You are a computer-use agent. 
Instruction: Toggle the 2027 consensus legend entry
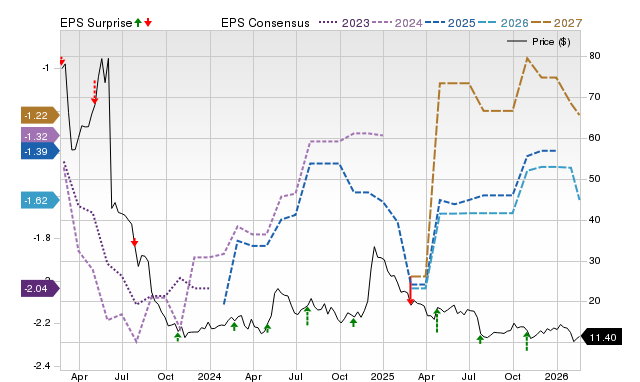(556, 23)
